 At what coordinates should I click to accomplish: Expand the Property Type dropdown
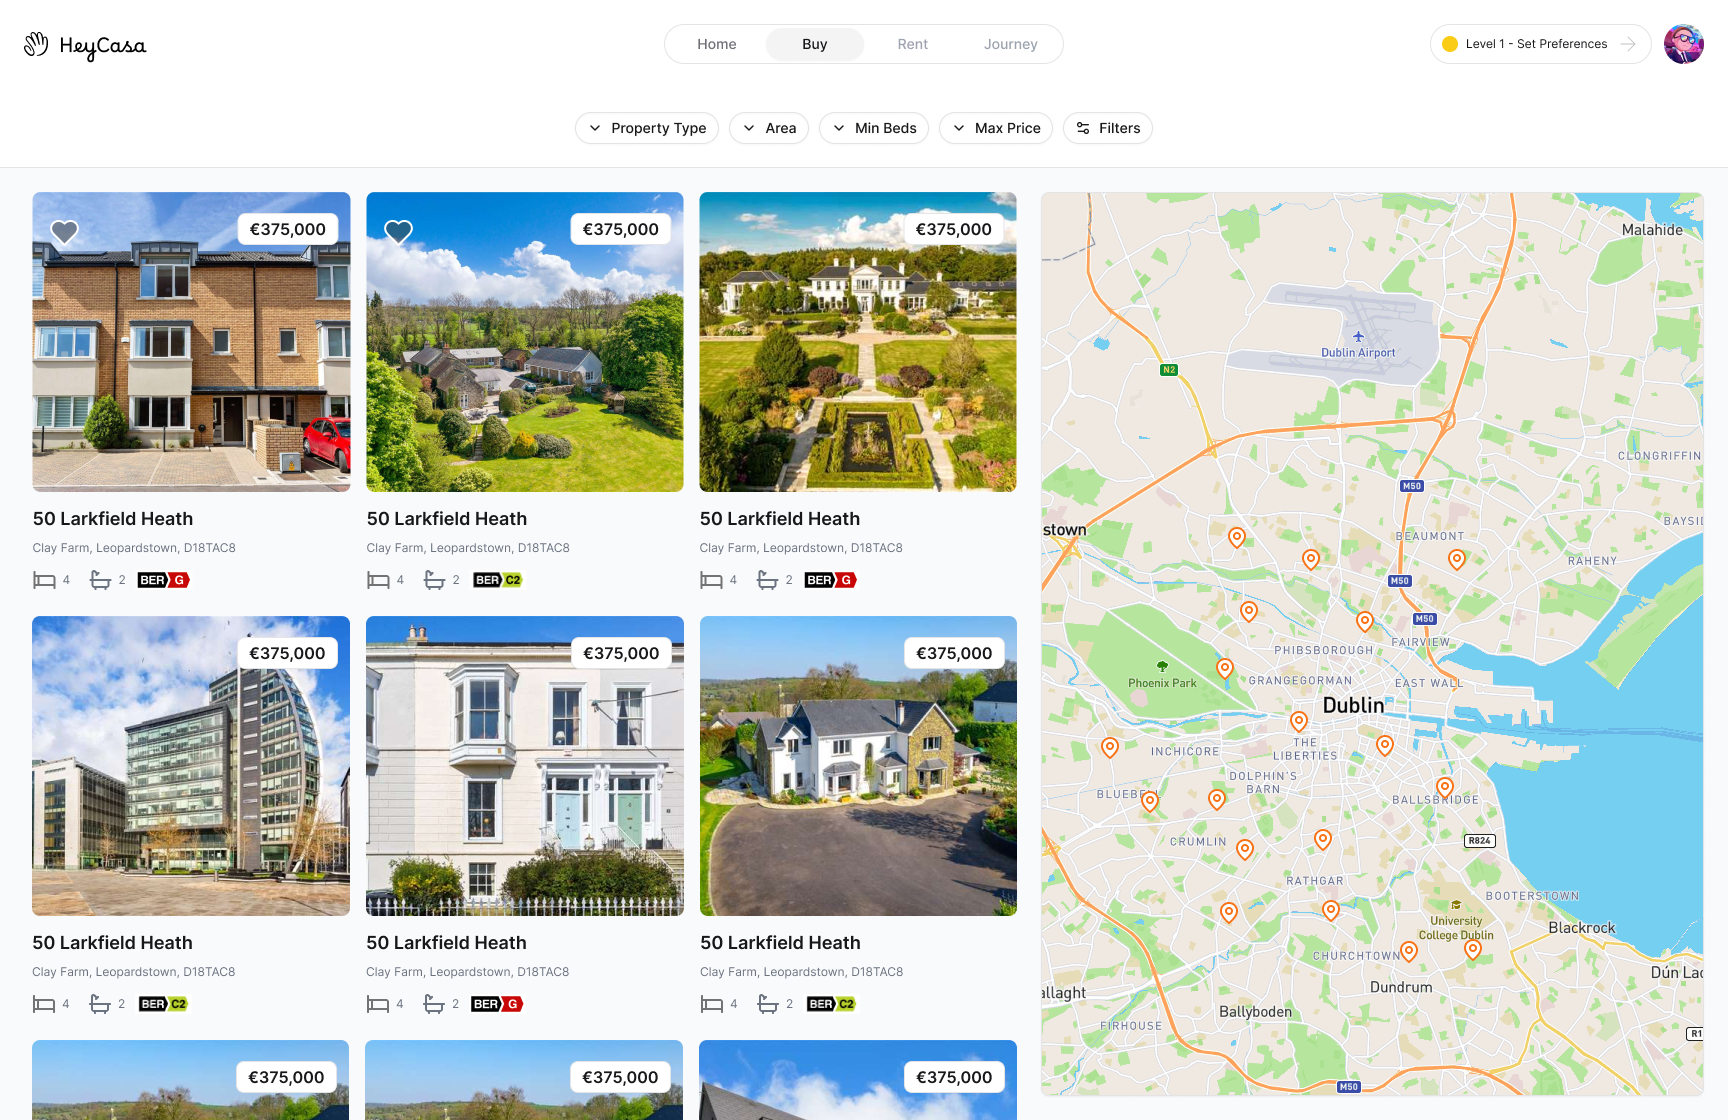647,128
